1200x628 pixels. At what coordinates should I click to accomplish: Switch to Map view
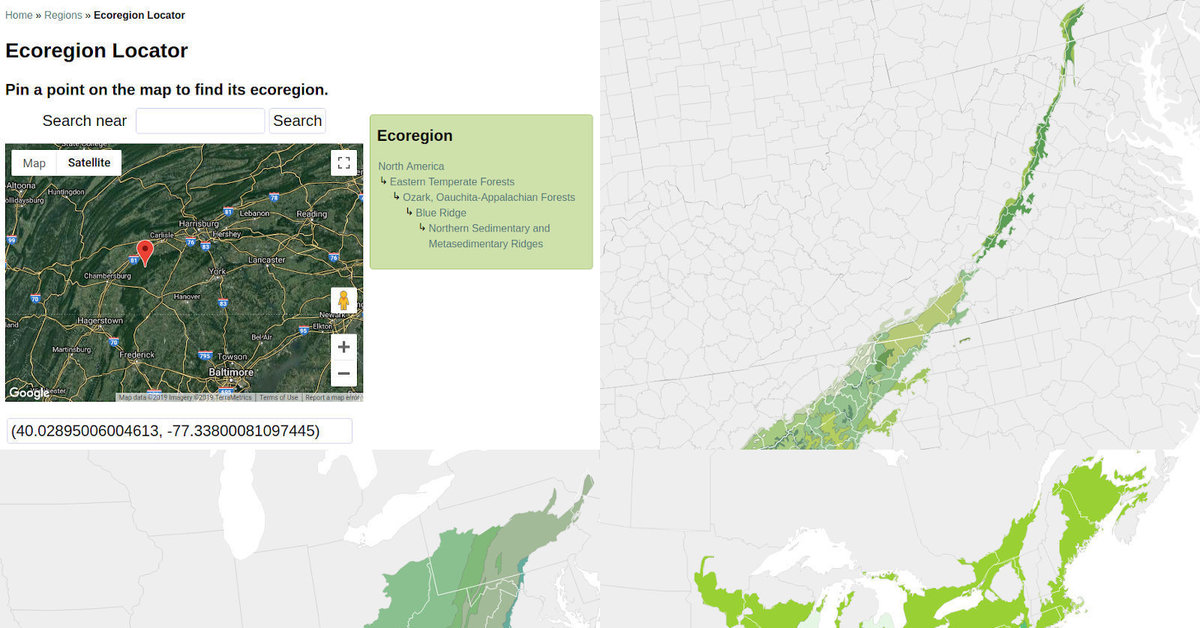pyautogui.click(x=33, y=162)
